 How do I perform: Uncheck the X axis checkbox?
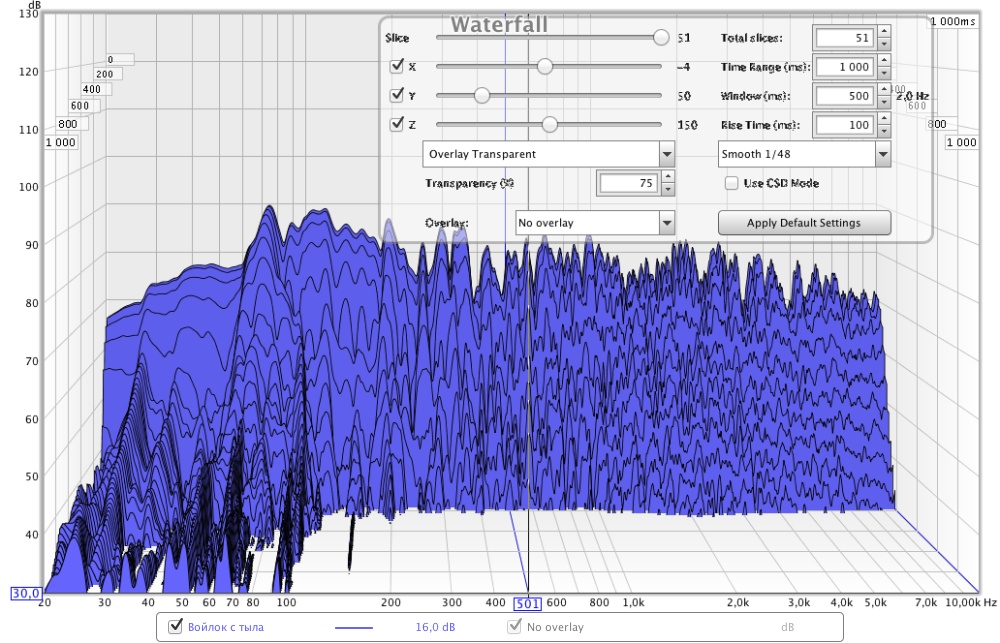397,67
